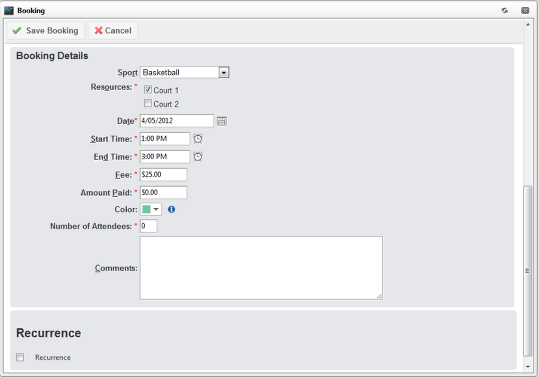The image size is (540, 378).
Task: Check the Court 2 checkbox
Action: (x=148, y=103)
